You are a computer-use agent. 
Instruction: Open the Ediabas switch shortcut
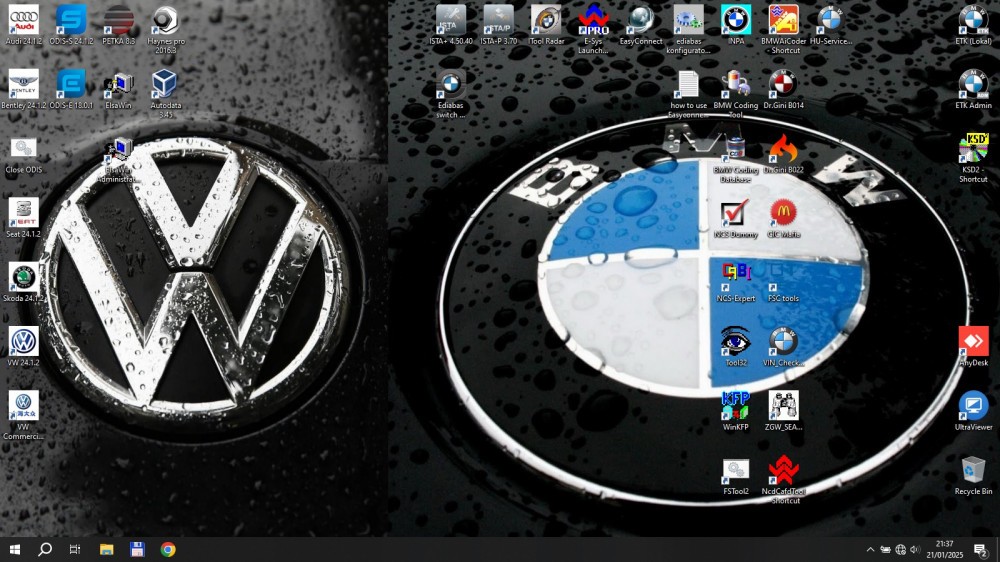point(451,93)
